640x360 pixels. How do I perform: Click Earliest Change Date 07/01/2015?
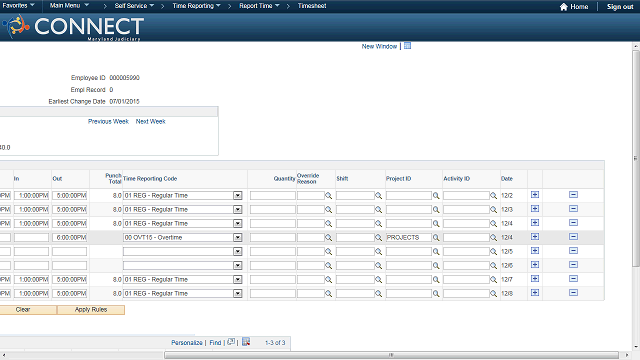point(124,101)
